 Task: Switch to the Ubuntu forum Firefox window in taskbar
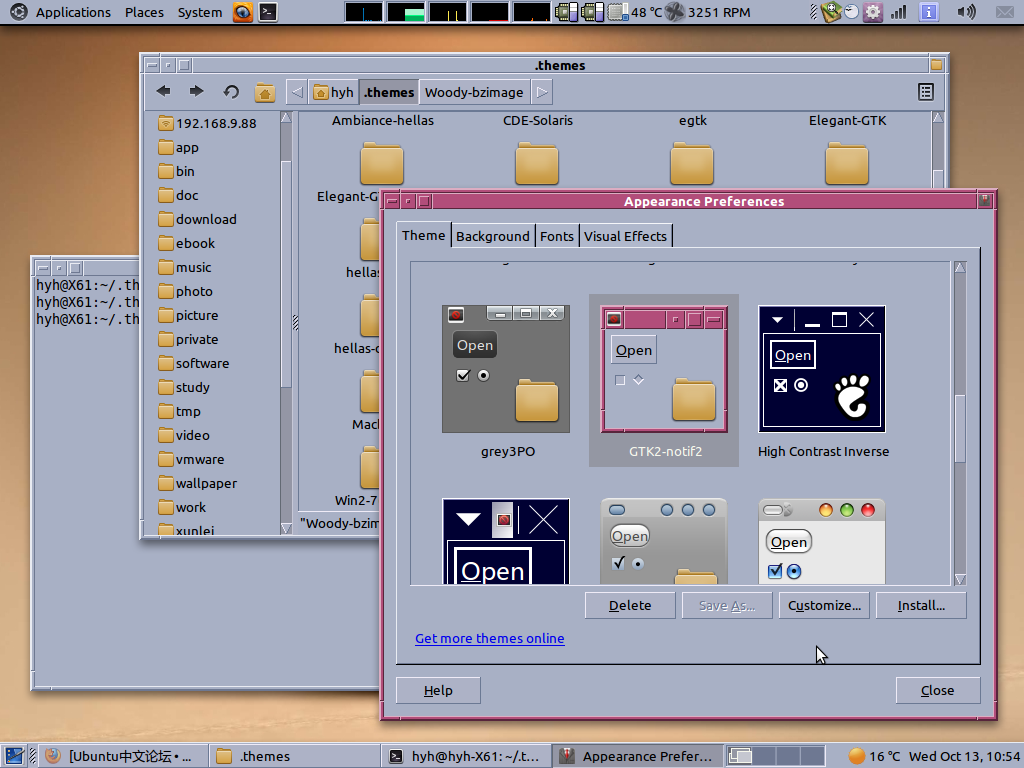[122, 756]
